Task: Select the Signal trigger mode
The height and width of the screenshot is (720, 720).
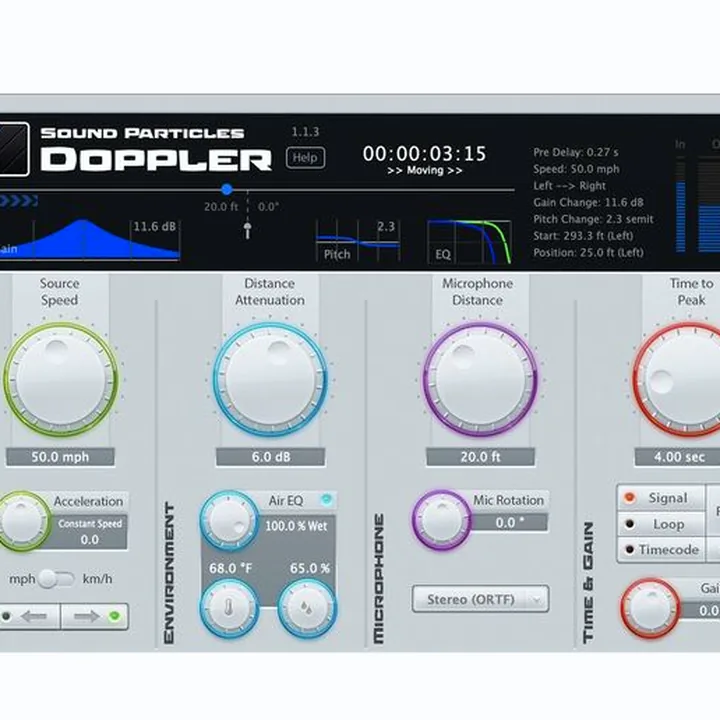Action: 660,498
